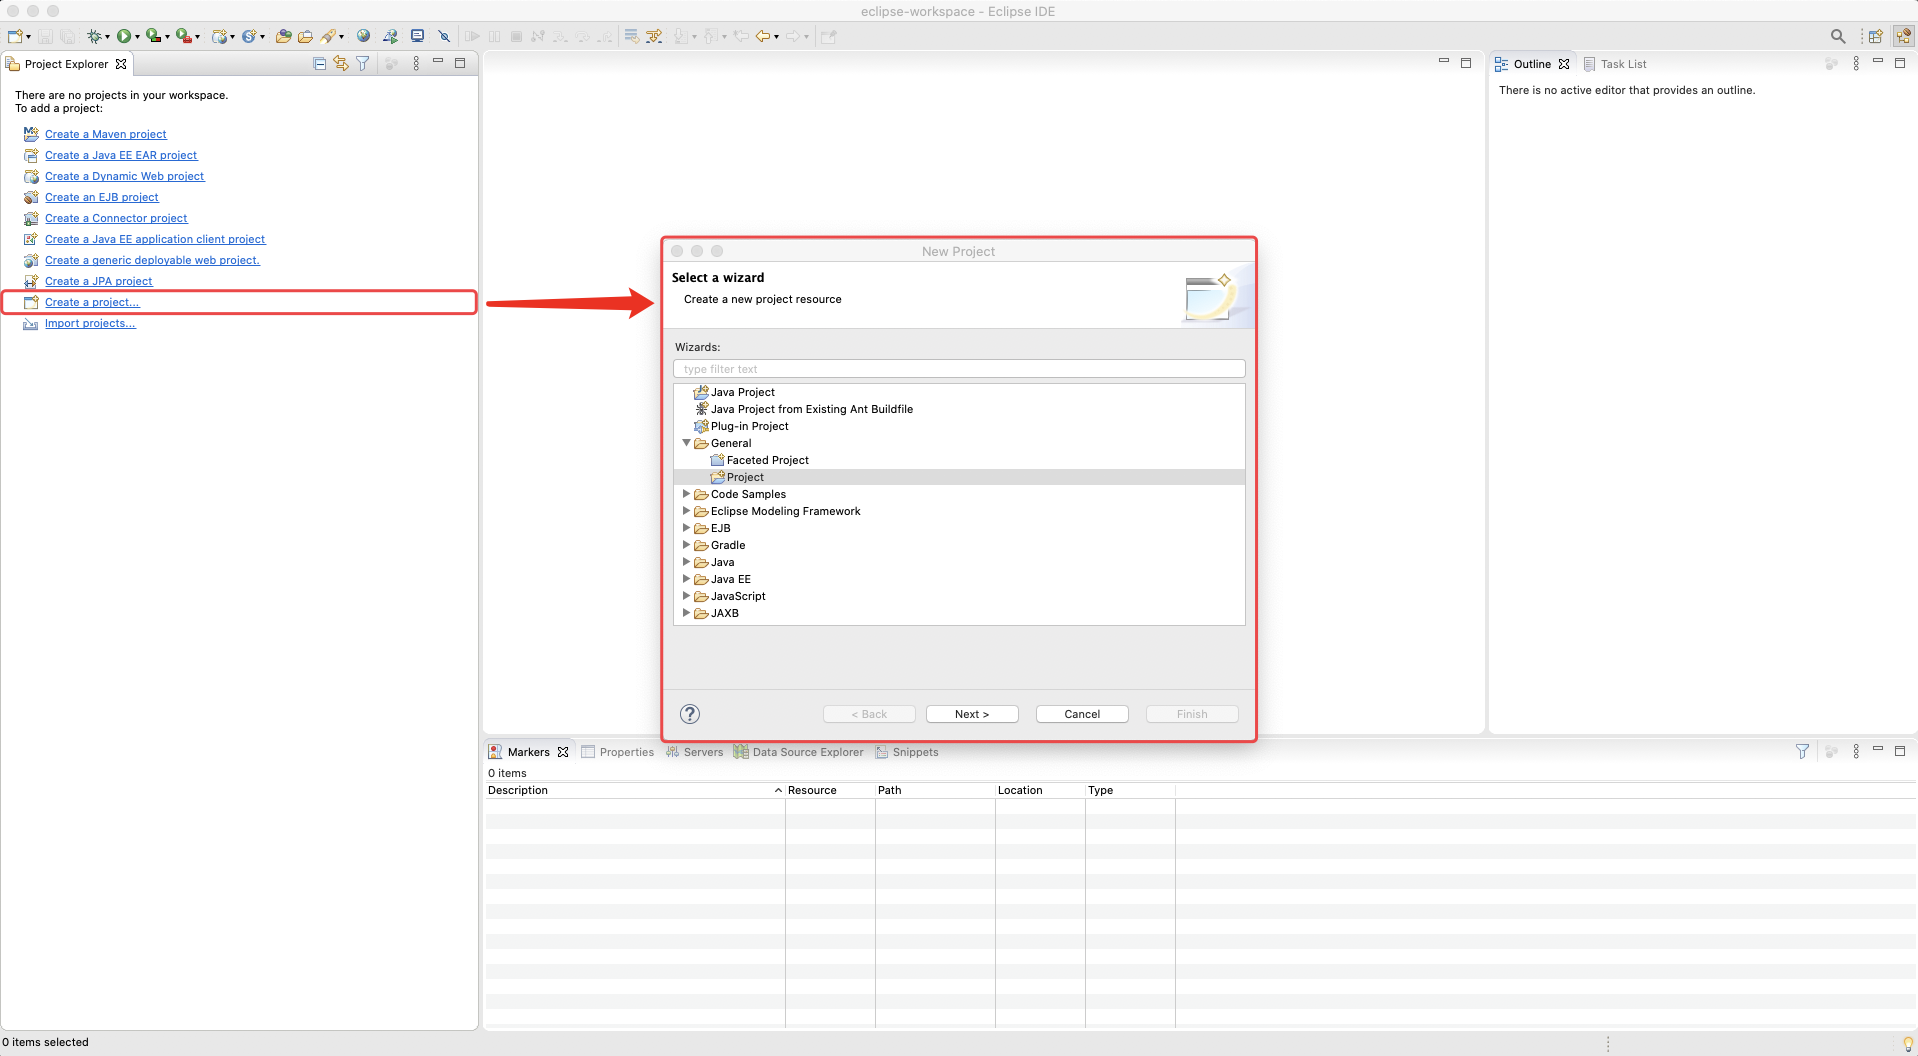The height and width of the screenshot is (1056, 1918).
Task: Expand the Code Samples folder
Action: tap(687, 494)
